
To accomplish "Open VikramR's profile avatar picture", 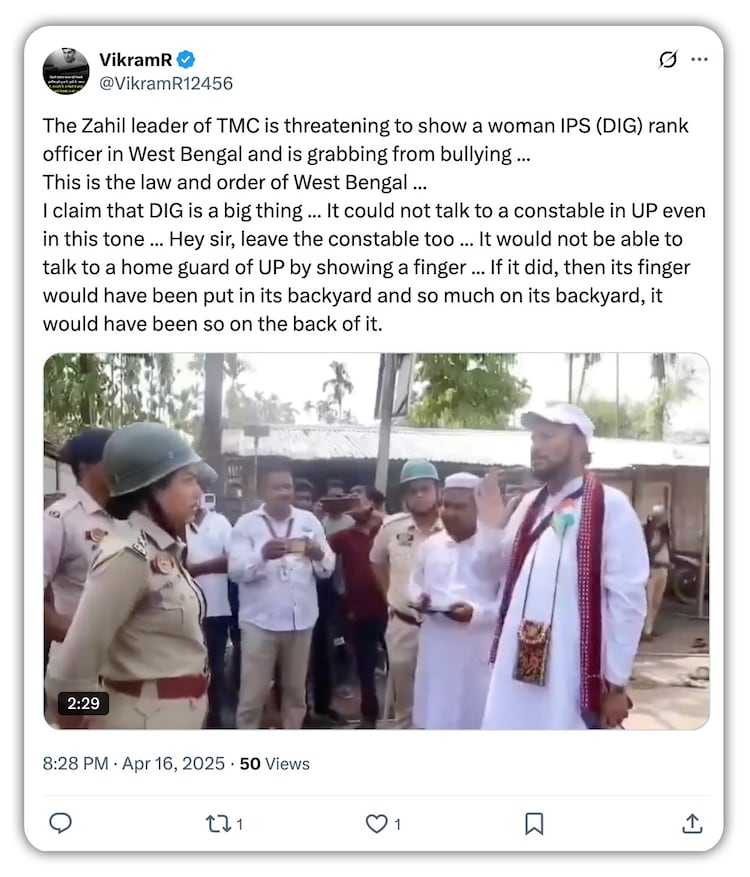I will click(x=66, y=71).
